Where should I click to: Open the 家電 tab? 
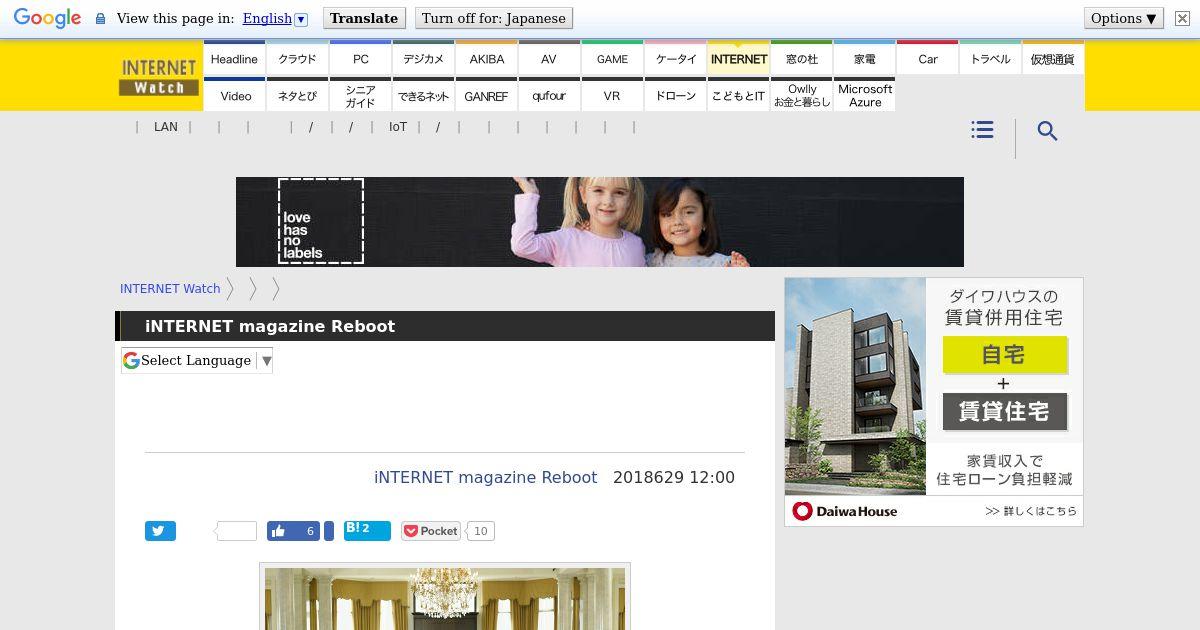click(x=864, y=59)
